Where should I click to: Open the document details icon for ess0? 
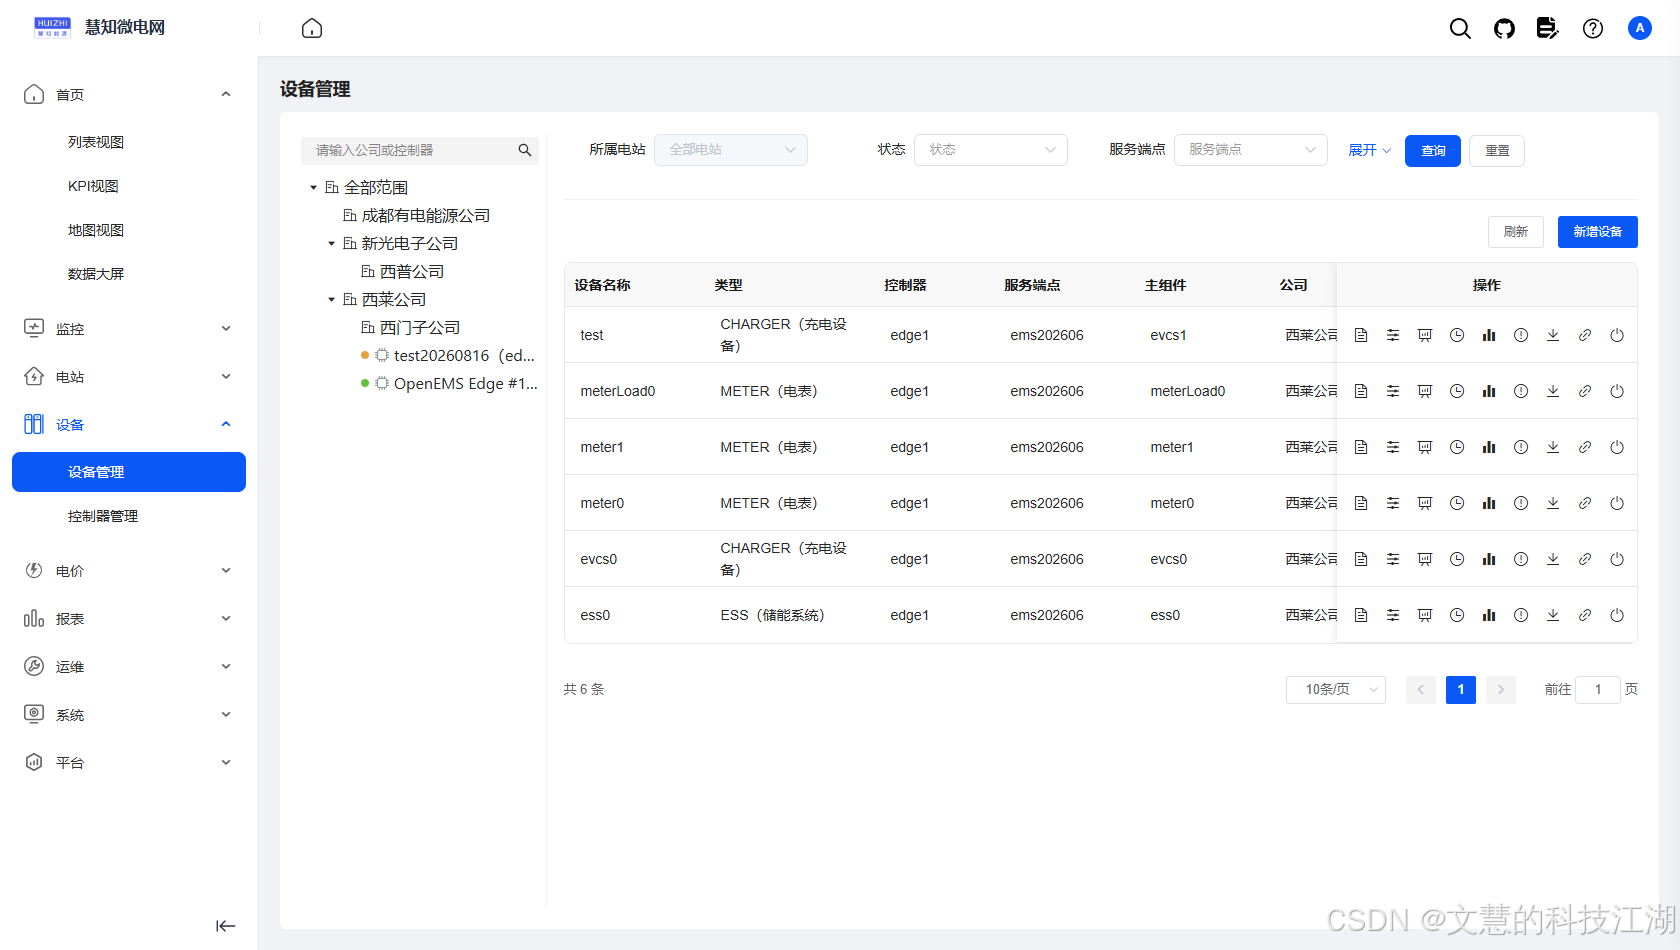point(1361,615)
